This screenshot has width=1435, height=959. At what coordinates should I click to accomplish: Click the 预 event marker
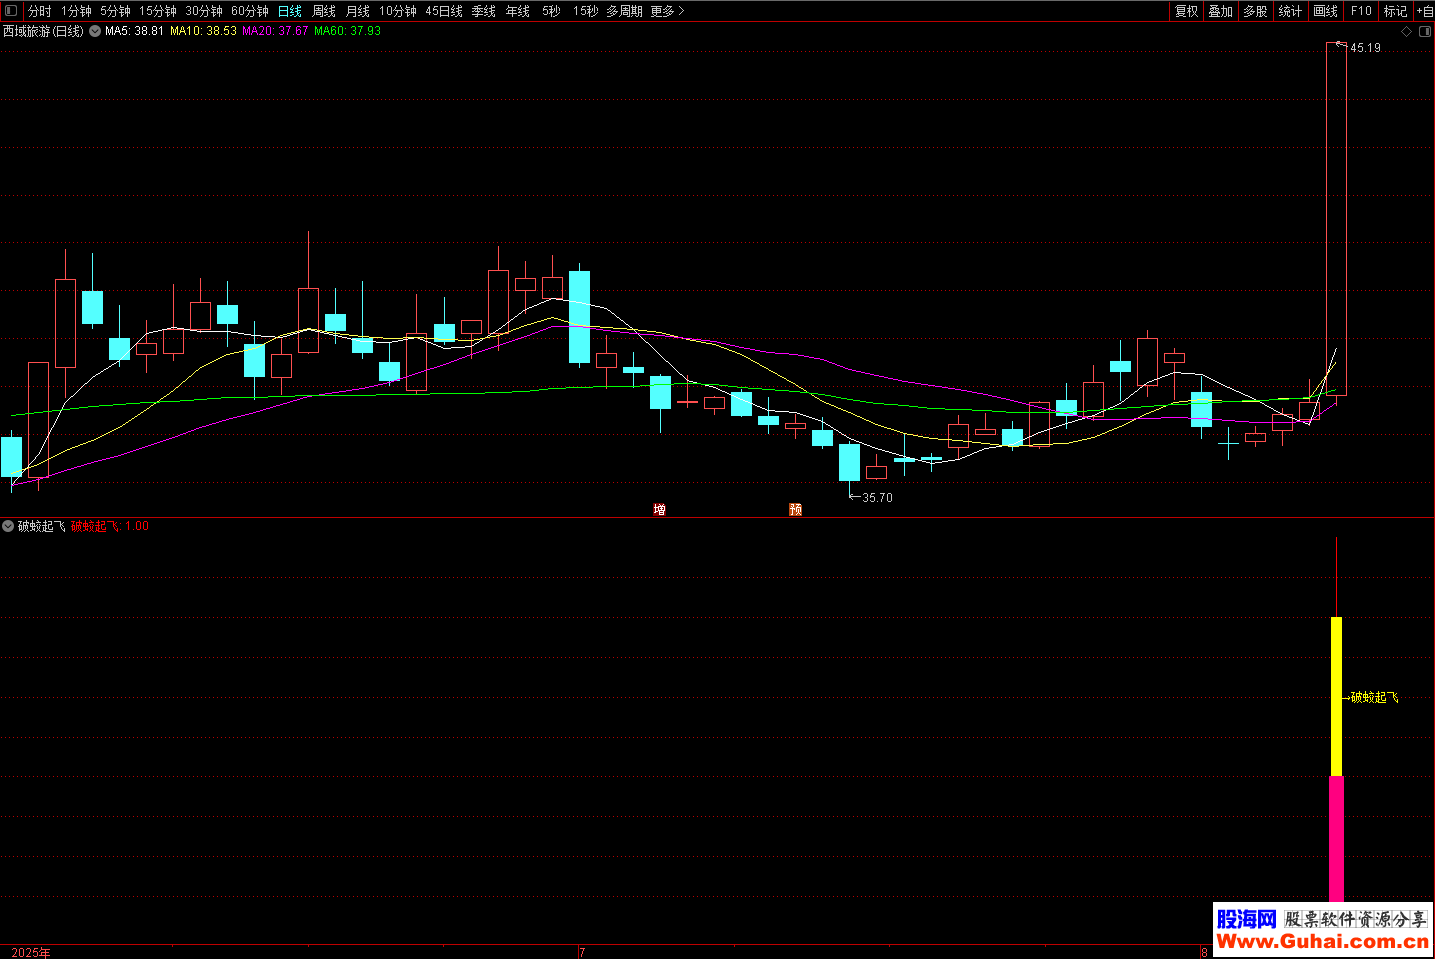[795, 510]
